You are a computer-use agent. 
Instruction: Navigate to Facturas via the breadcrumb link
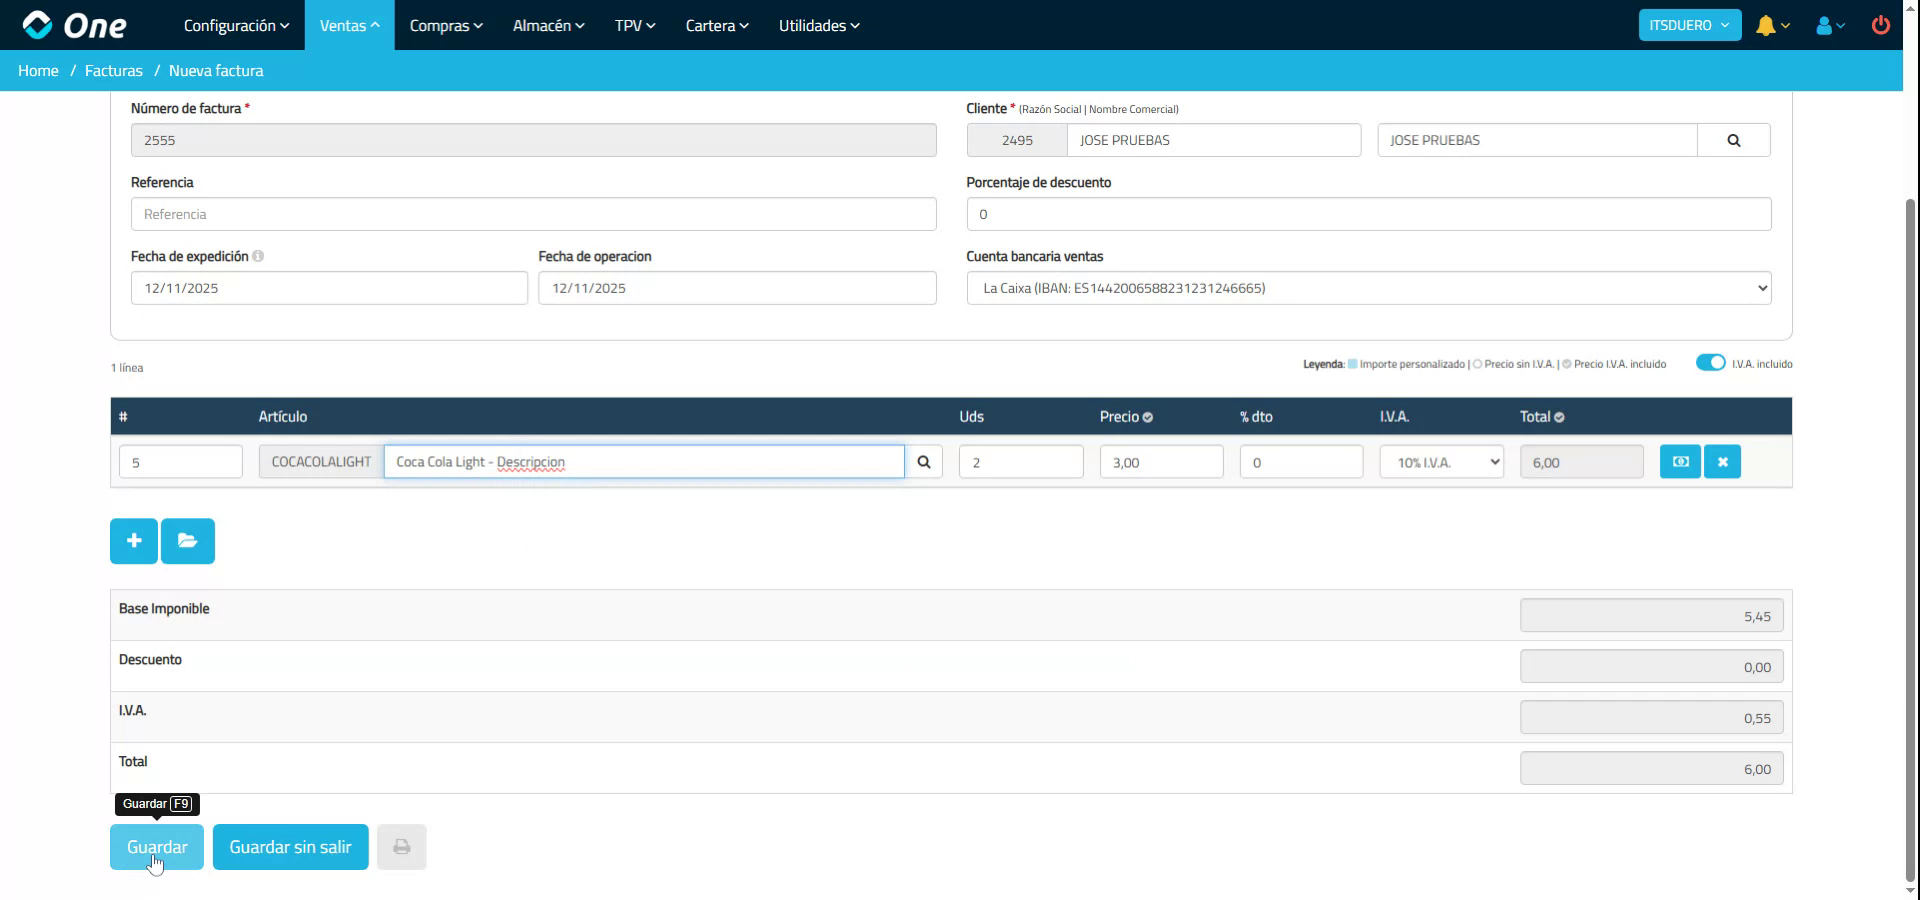point(113,70)
